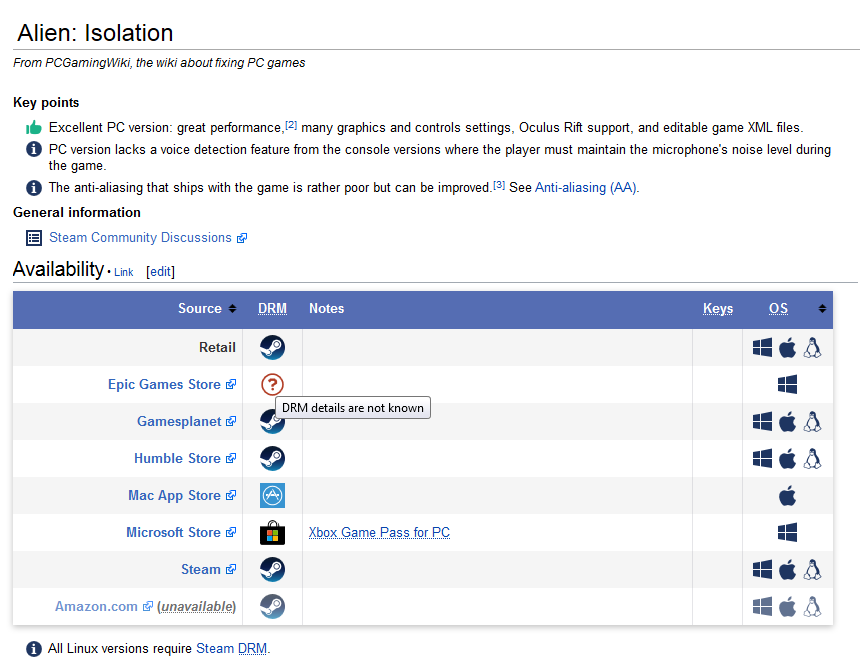Click the Apple icon in Steam row

pos(788,569)
